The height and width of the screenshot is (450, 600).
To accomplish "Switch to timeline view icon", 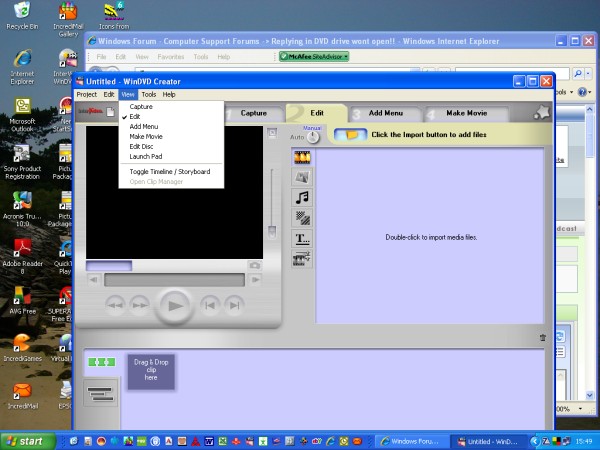I will click(101, 392).
